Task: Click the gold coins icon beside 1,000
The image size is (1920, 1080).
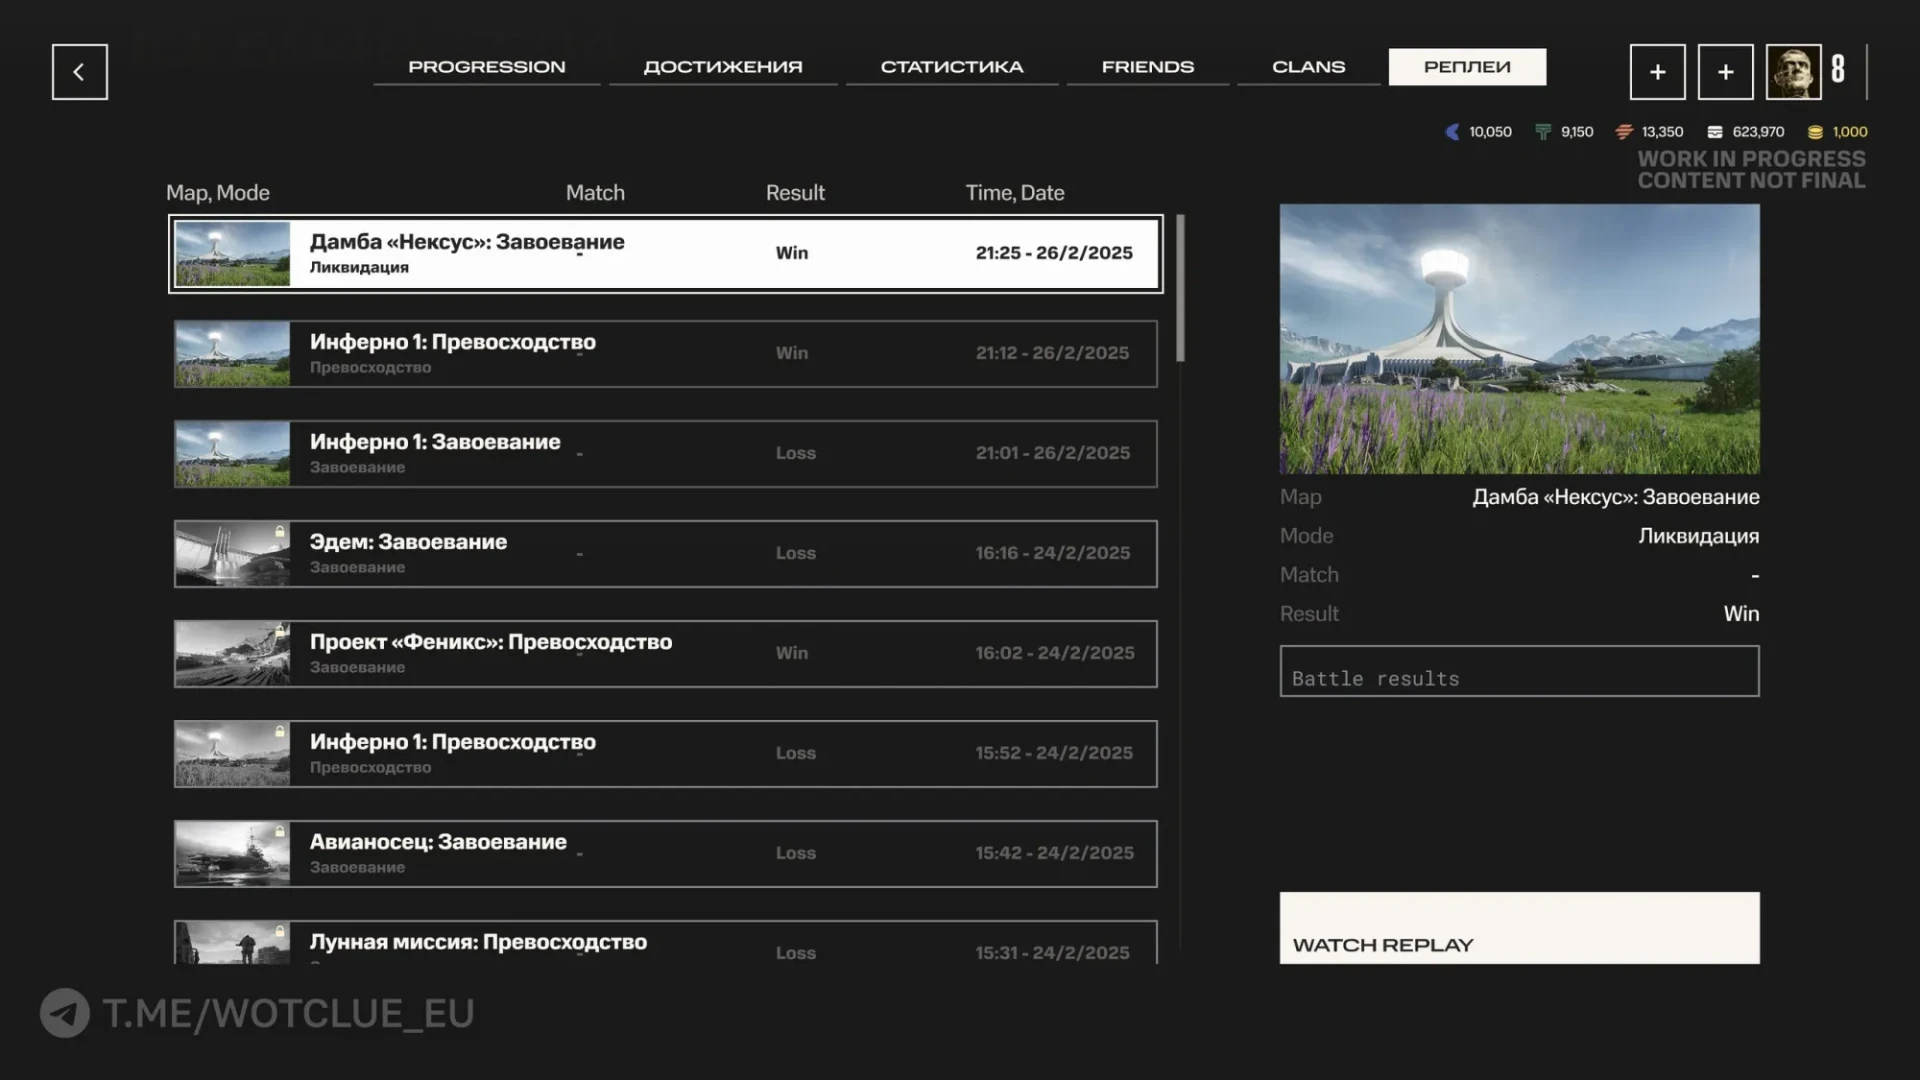Action: click(1815, 132)
